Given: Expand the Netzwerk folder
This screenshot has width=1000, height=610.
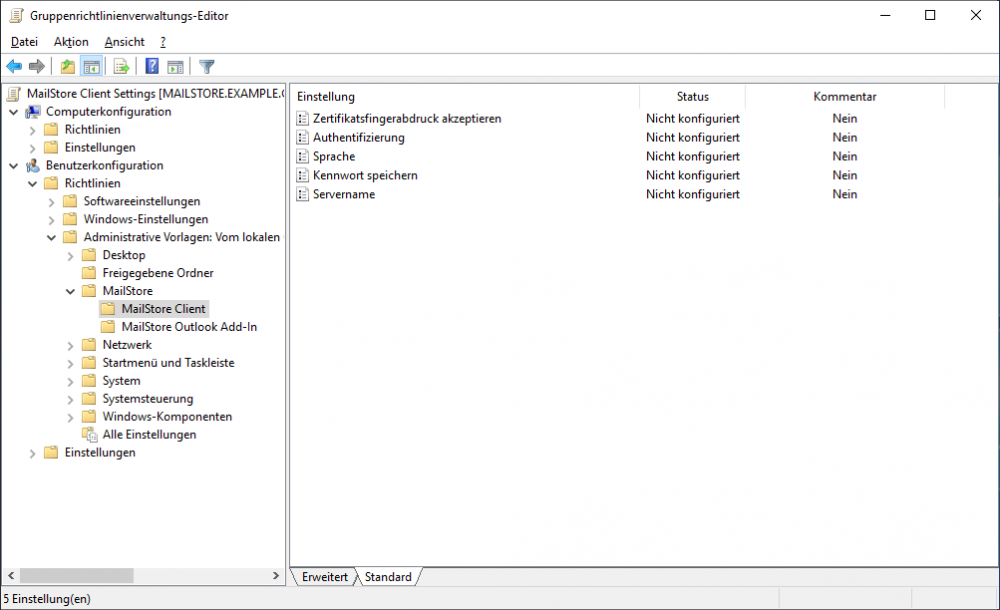Looking at the screenshot, I should click(x=68, y=344).
